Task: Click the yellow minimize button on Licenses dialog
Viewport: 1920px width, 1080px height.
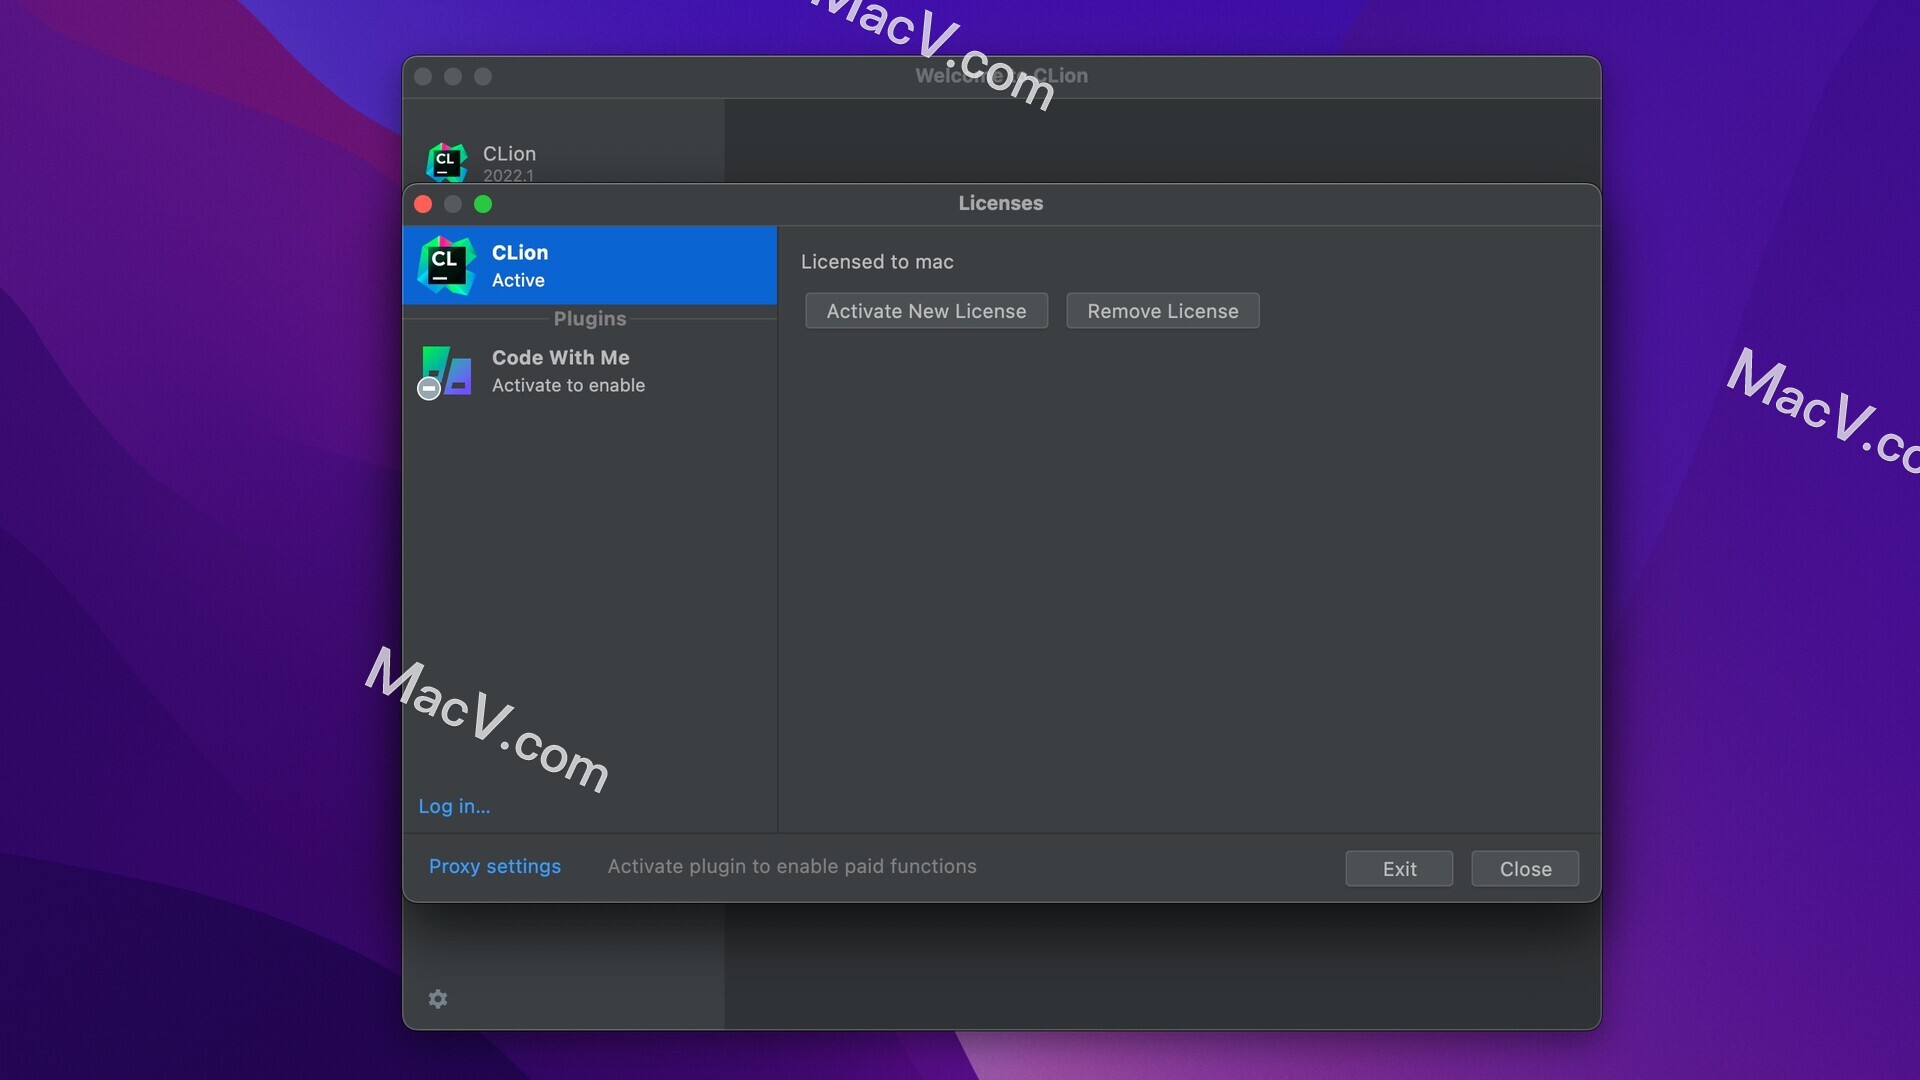Action: [454, 203]
